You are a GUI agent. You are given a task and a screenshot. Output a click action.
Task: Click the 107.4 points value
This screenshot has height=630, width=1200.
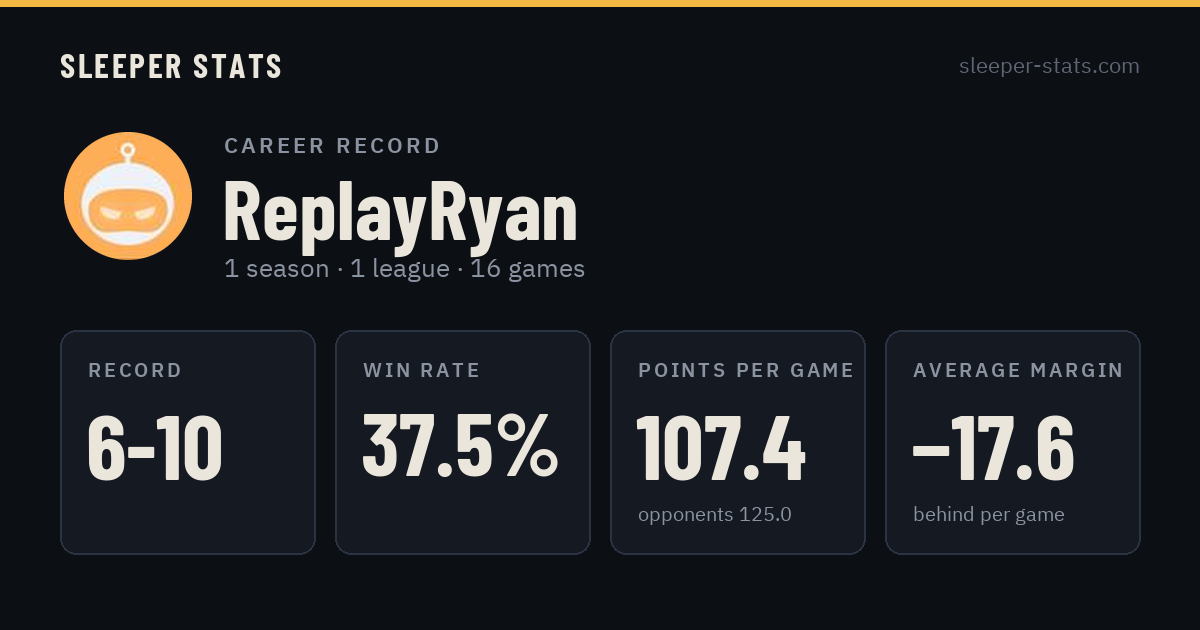point(721,449)
